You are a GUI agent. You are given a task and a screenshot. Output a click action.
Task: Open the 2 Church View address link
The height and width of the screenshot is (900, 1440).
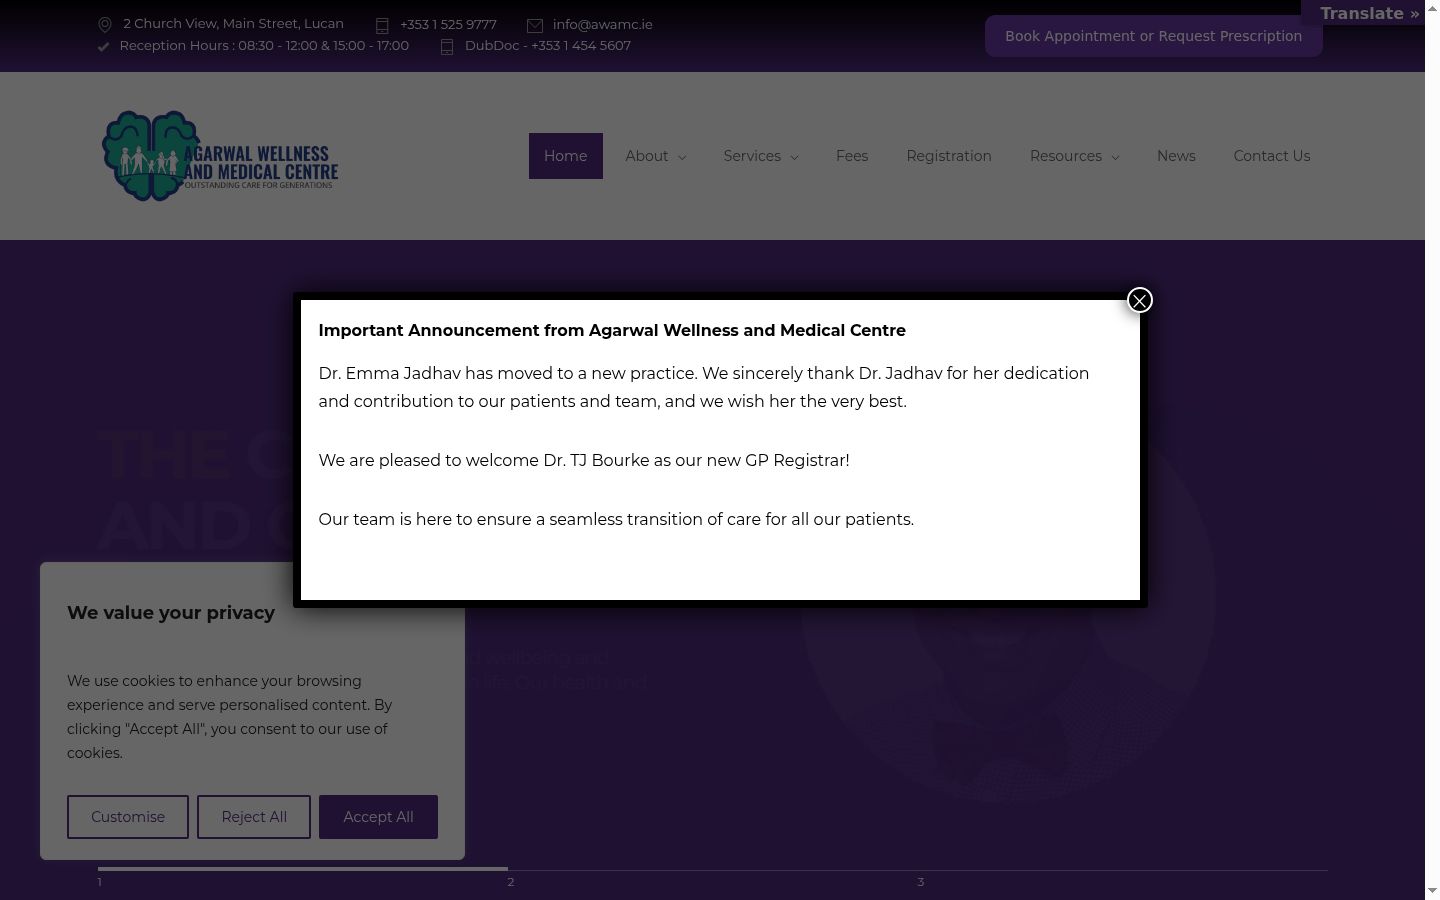coord(233,24)
